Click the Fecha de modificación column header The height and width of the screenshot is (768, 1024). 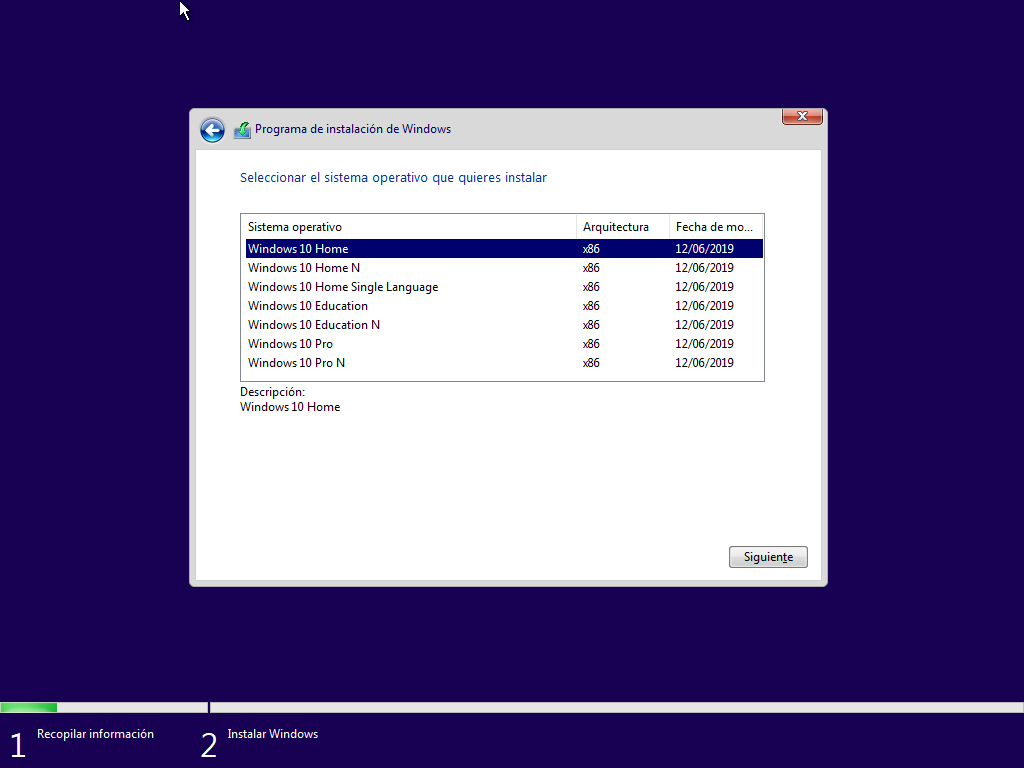(715, 227)
